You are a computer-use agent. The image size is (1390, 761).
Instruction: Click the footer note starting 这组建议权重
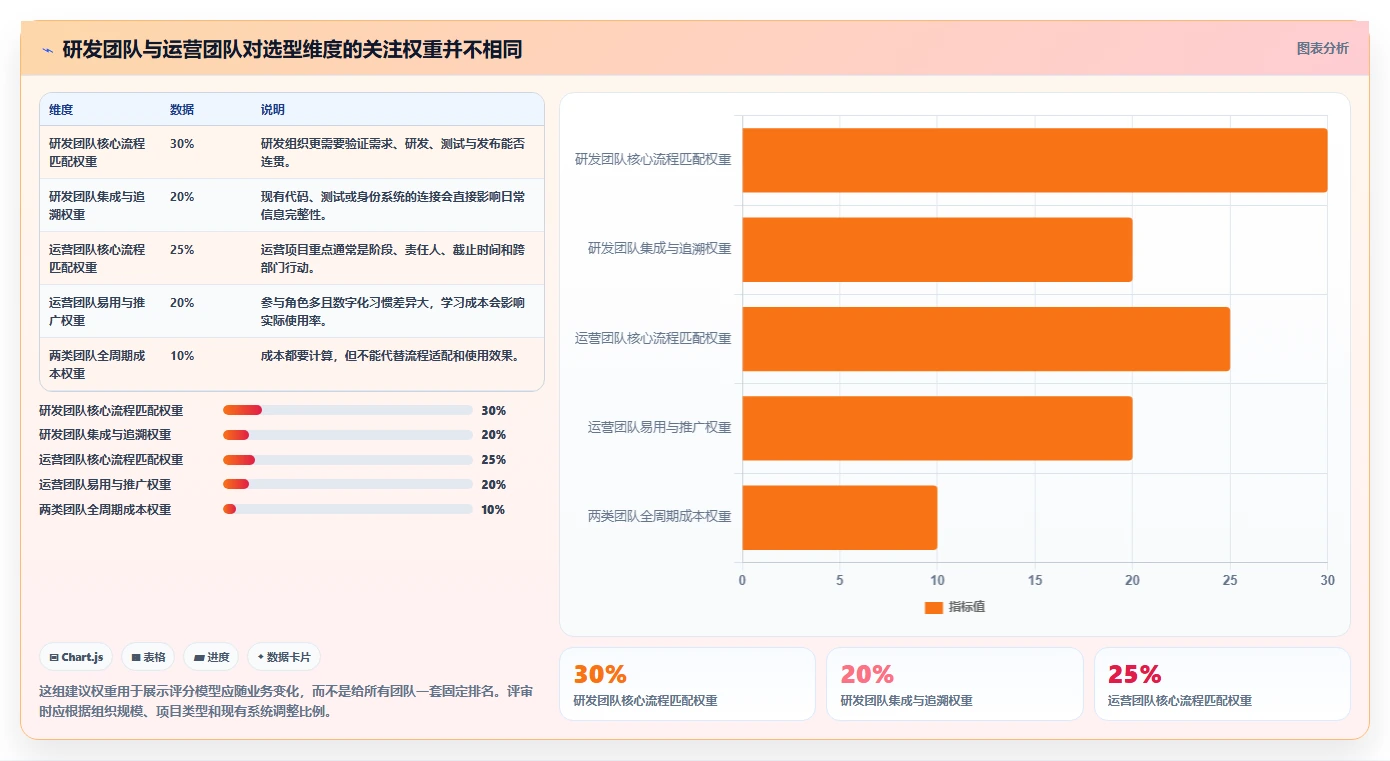286,701
